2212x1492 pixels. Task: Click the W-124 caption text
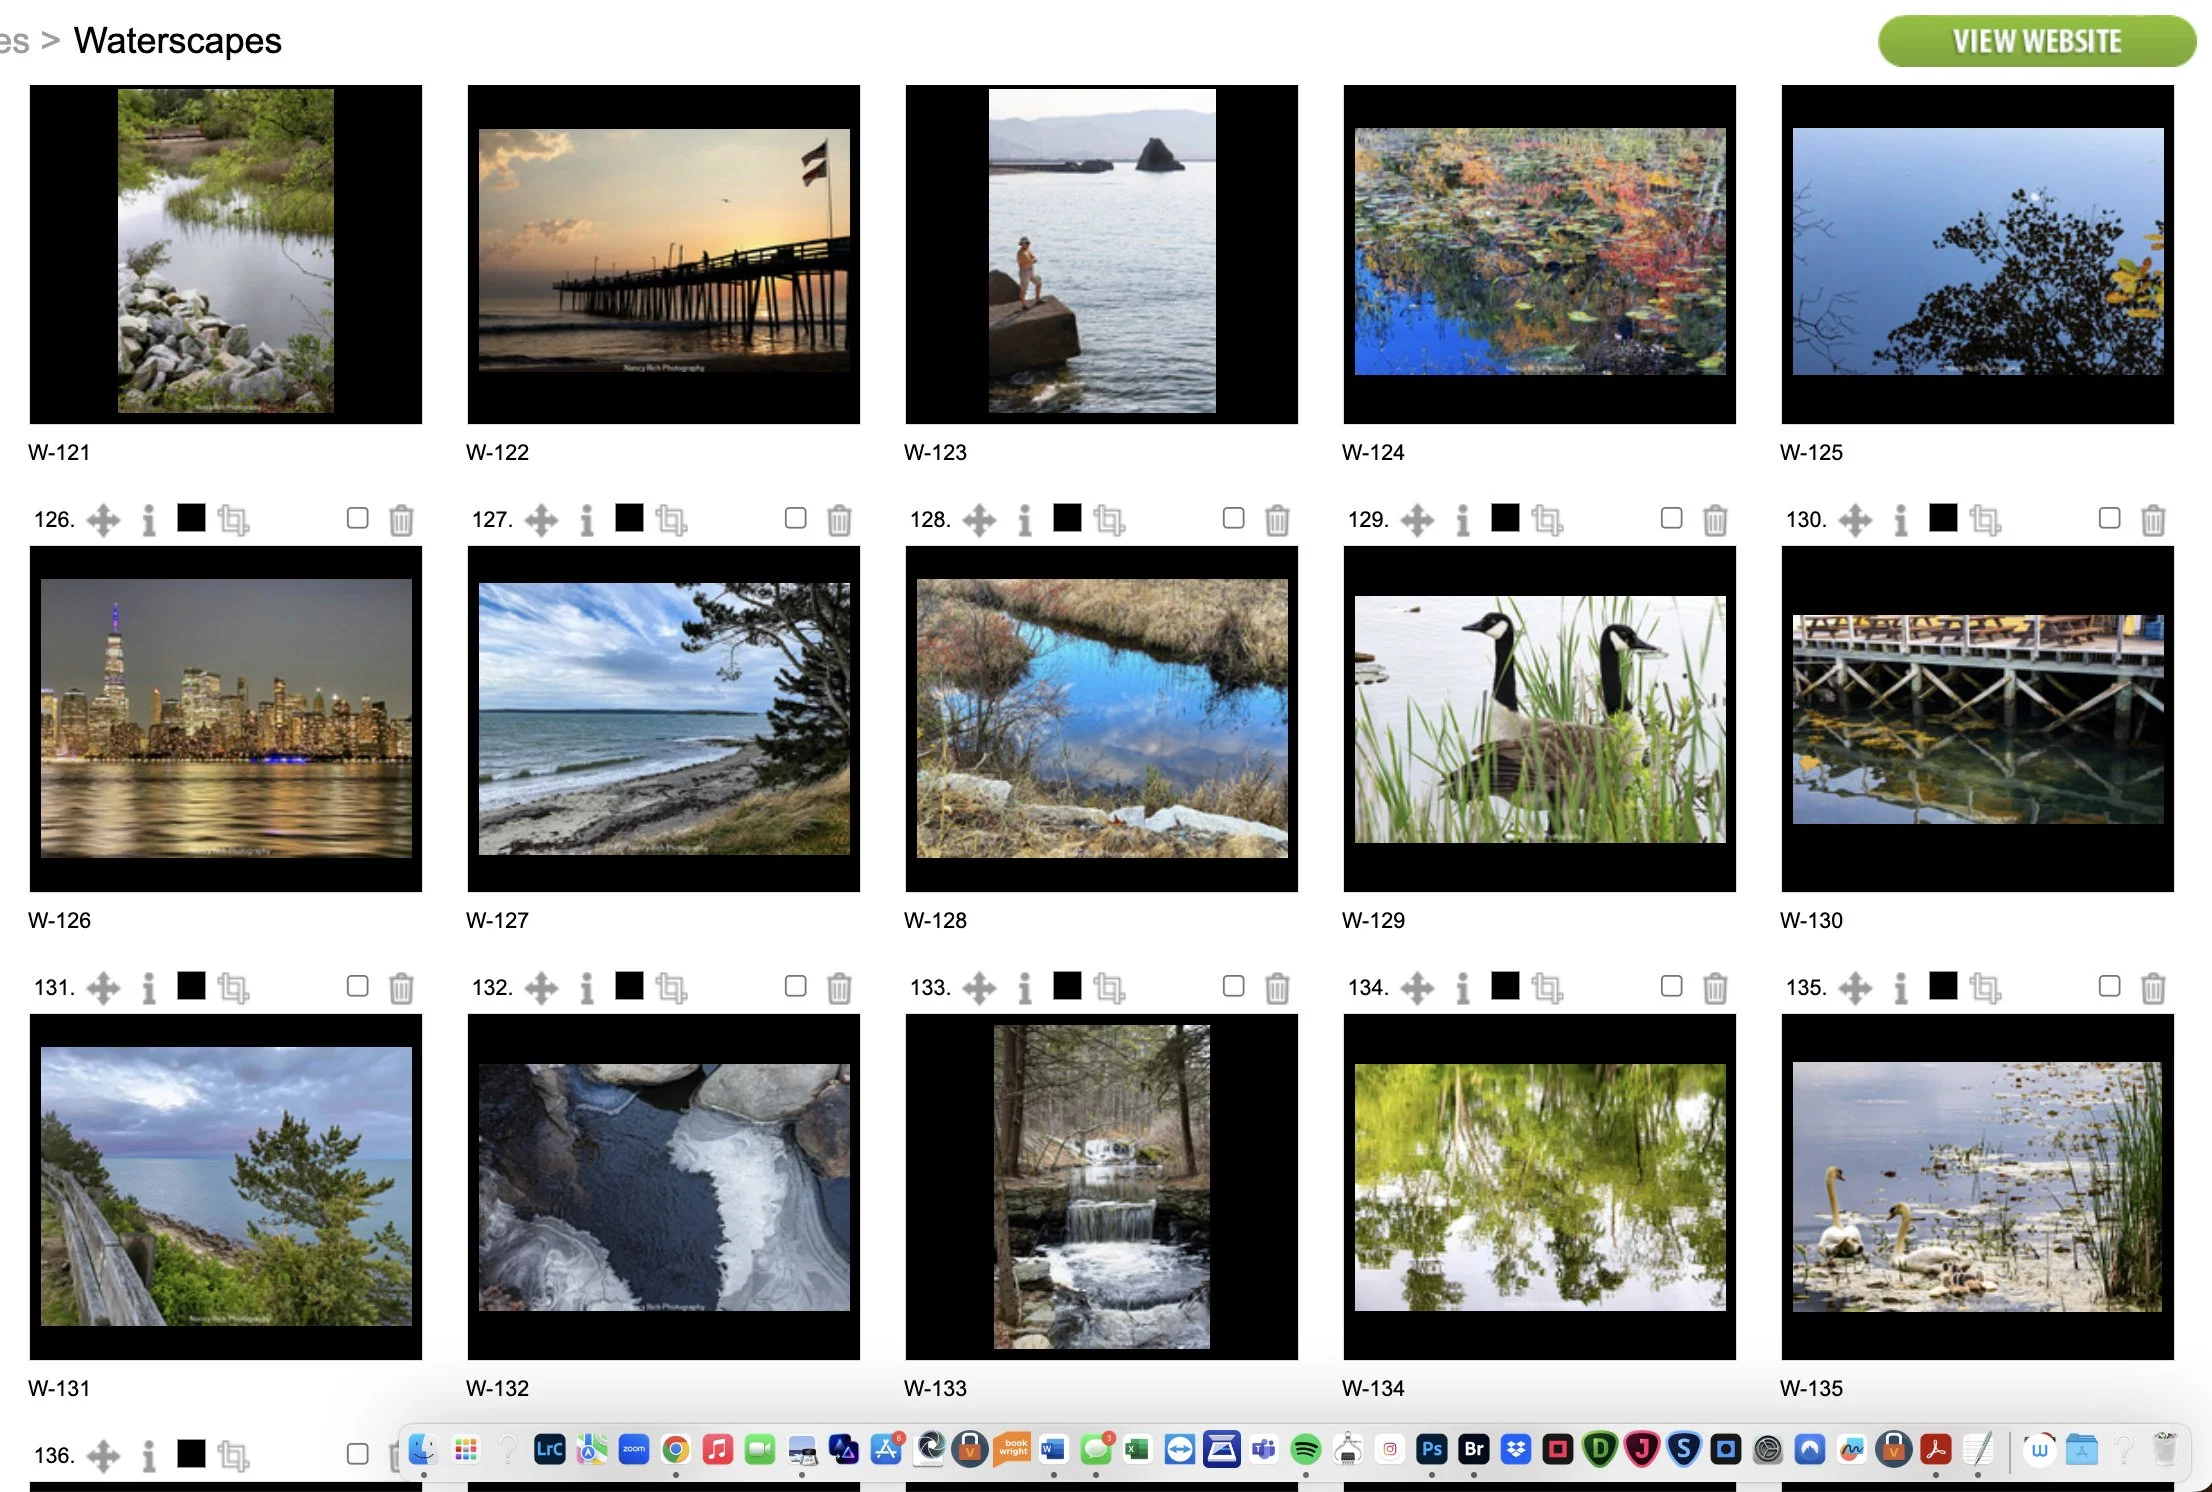(1373, 452)
